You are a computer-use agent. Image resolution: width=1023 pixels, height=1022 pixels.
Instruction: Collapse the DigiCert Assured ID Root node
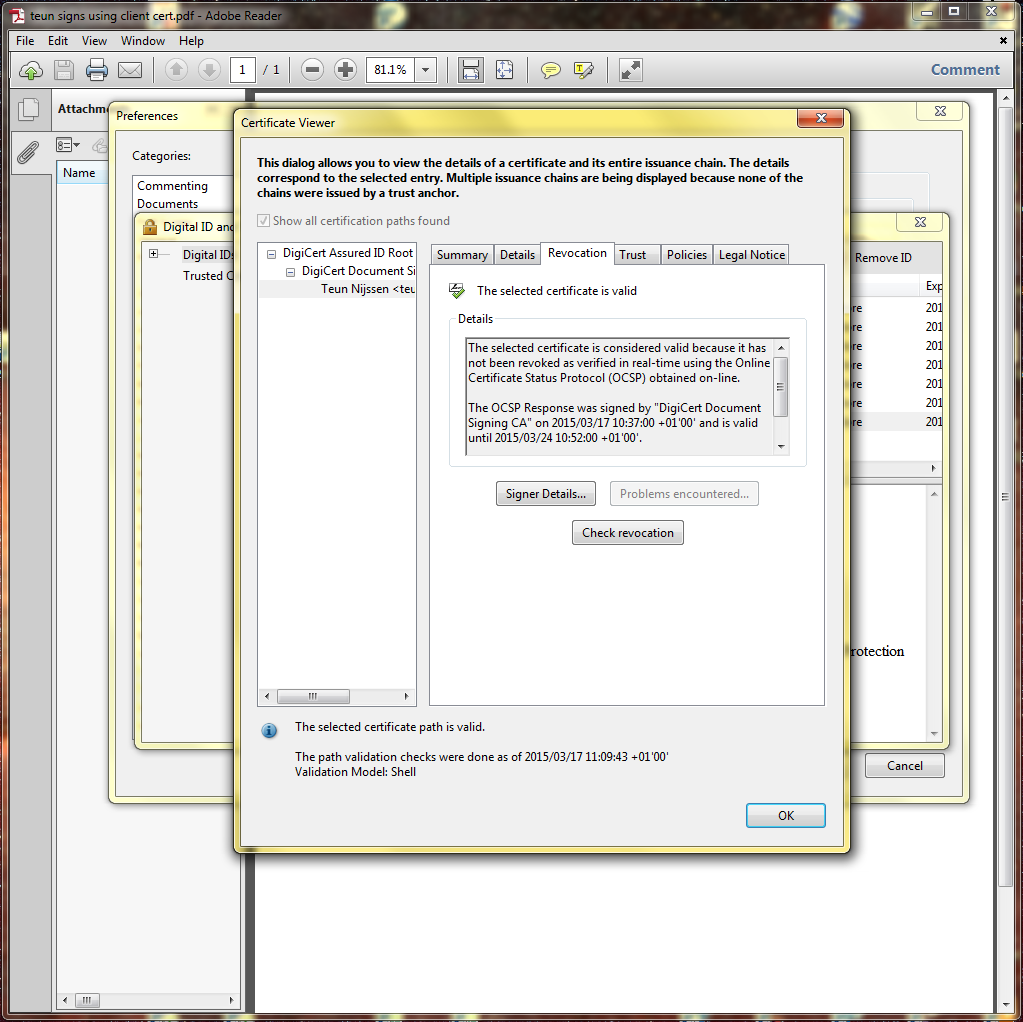tap(272, 254)
